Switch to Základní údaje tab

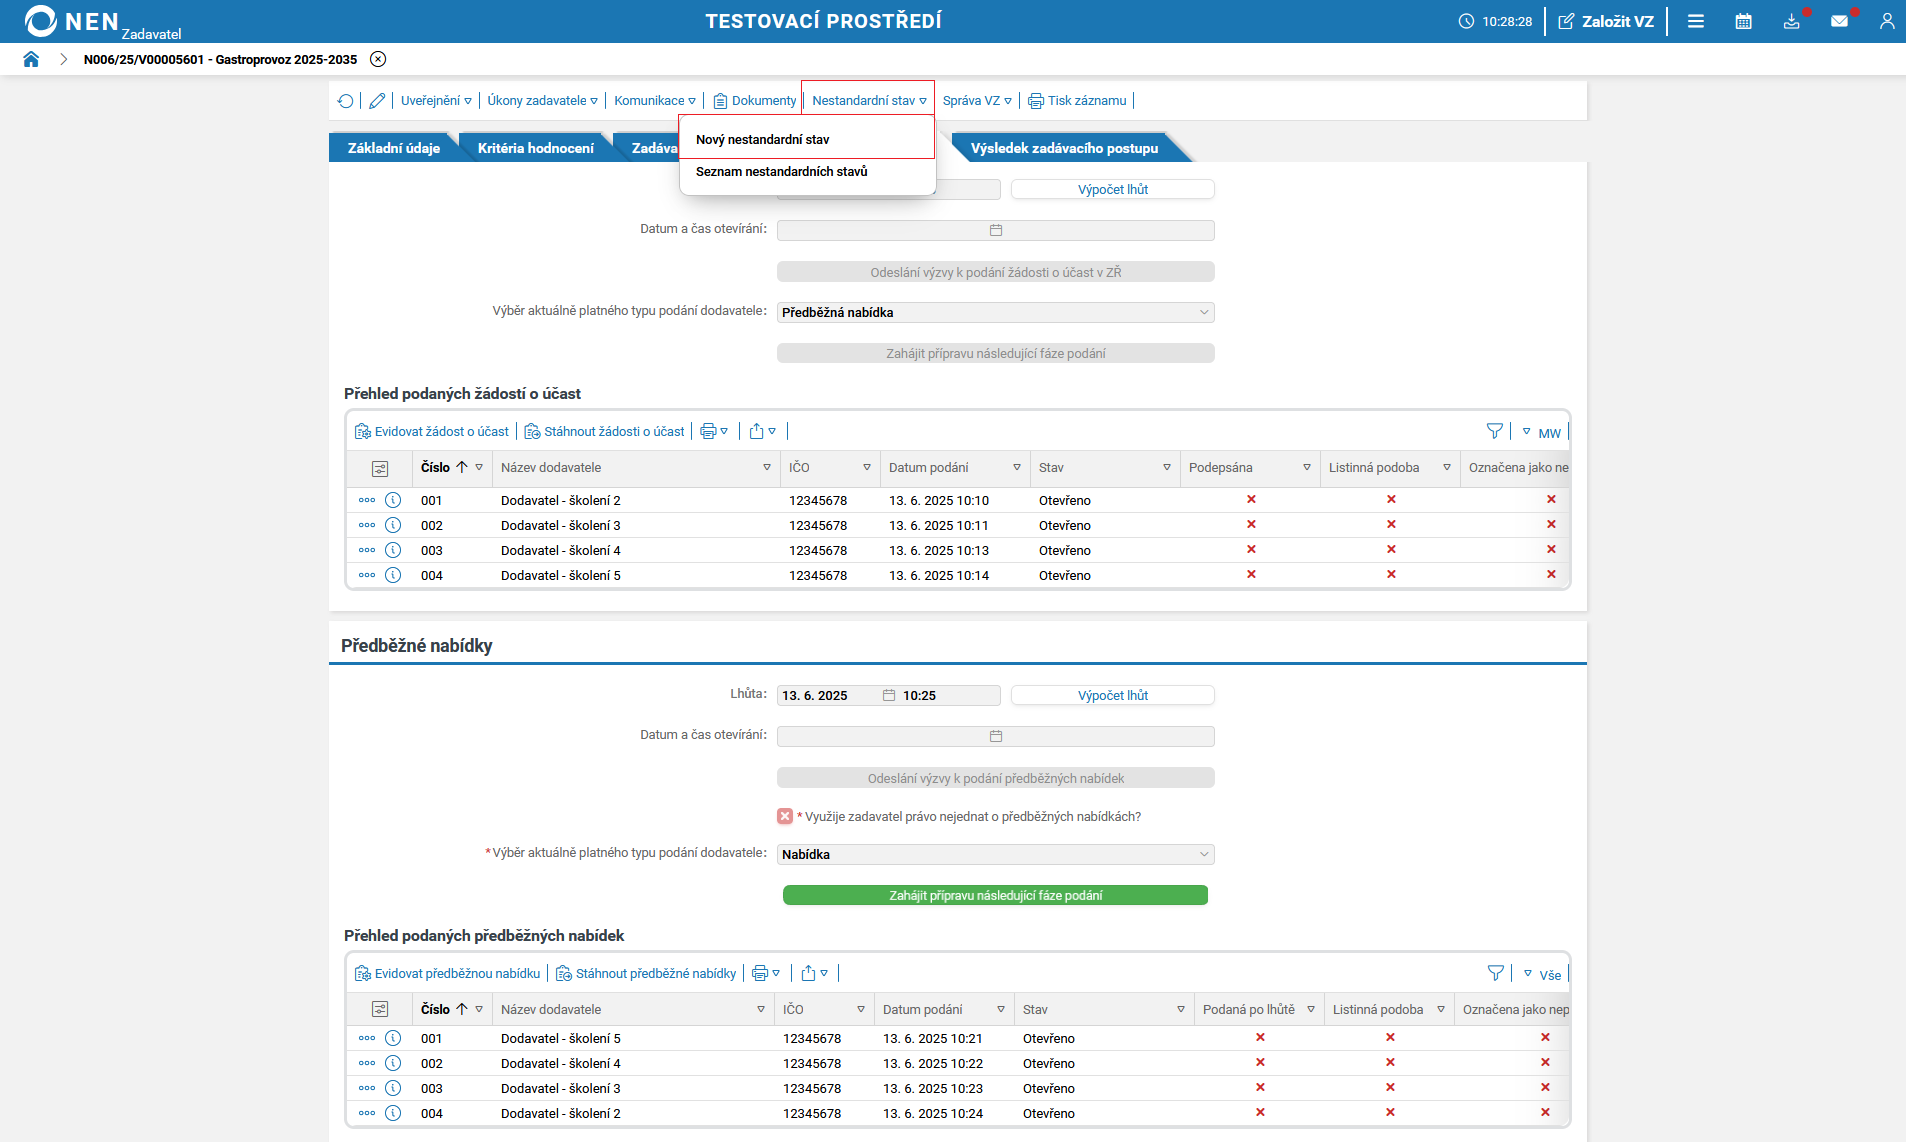pos(394,148)
